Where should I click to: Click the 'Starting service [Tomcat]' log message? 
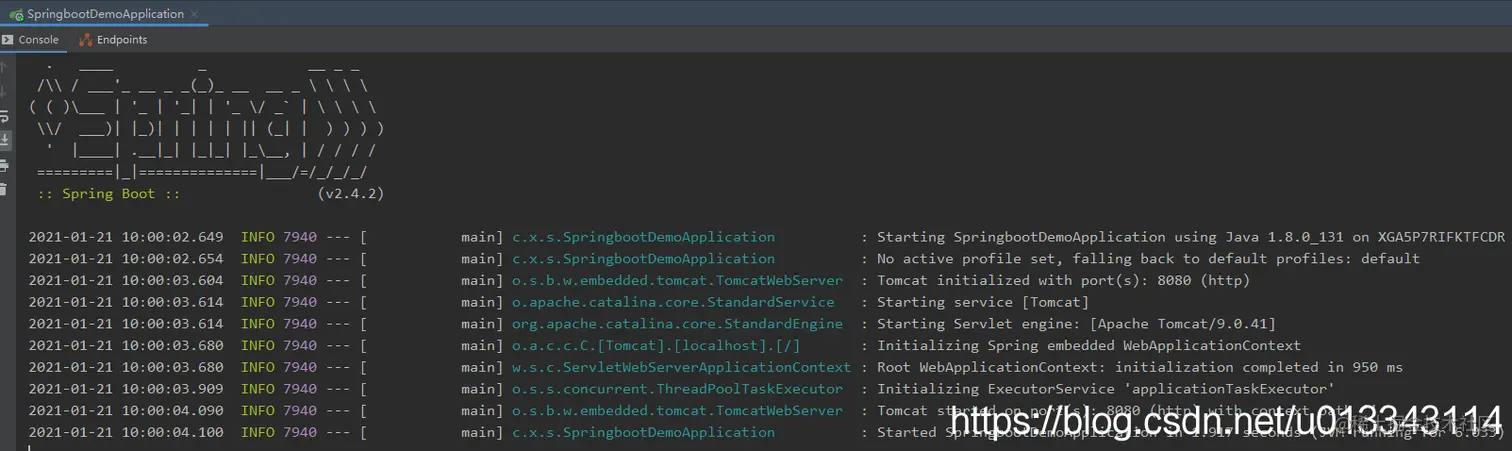(983, 302)
